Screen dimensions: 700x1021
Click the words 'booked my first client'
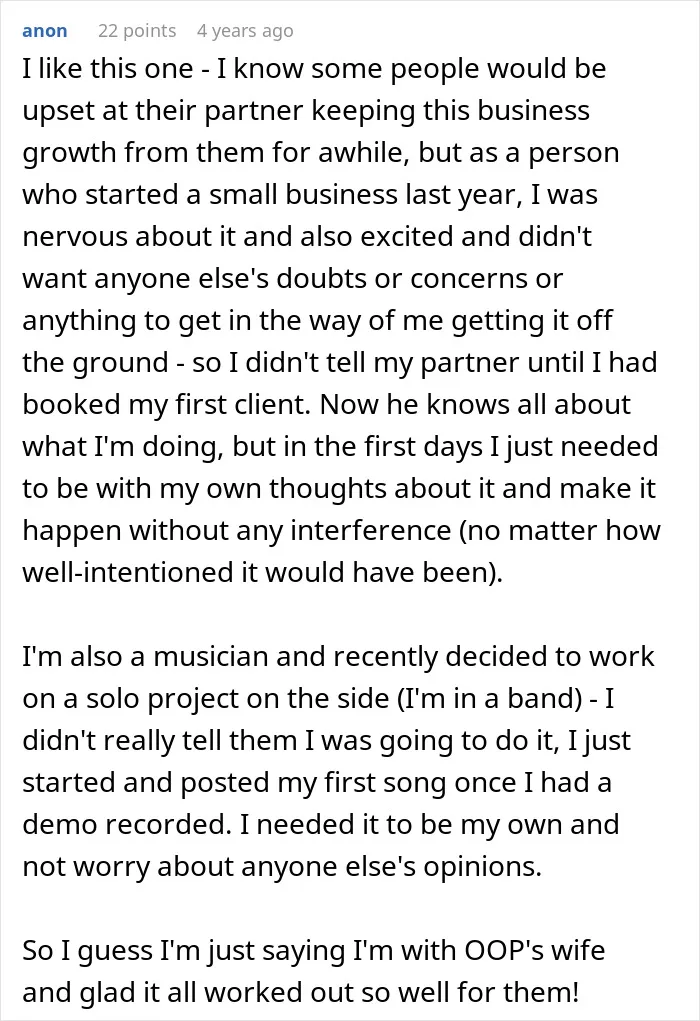coord(167,404)
